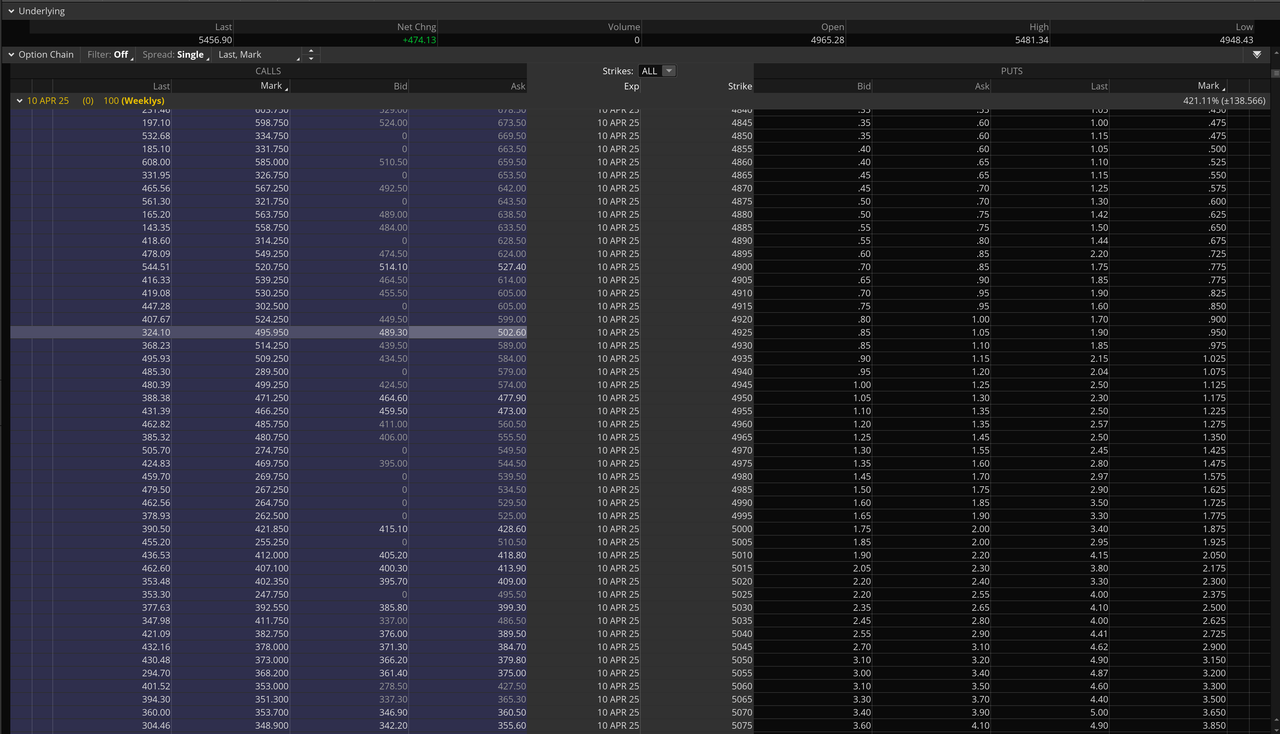Click the 100 (Weeklys) label

[x=133, y=100]
